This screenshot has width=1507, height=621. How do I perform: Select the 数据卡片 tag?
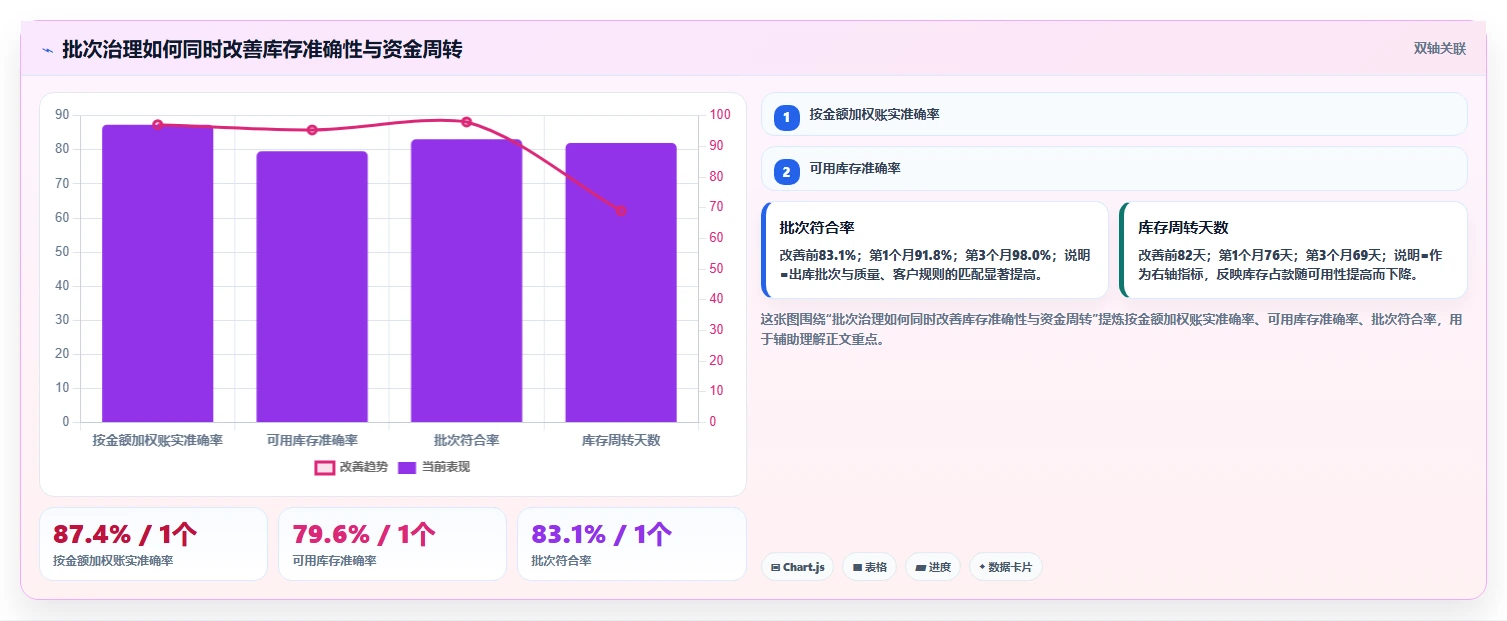pos(1005,567)
